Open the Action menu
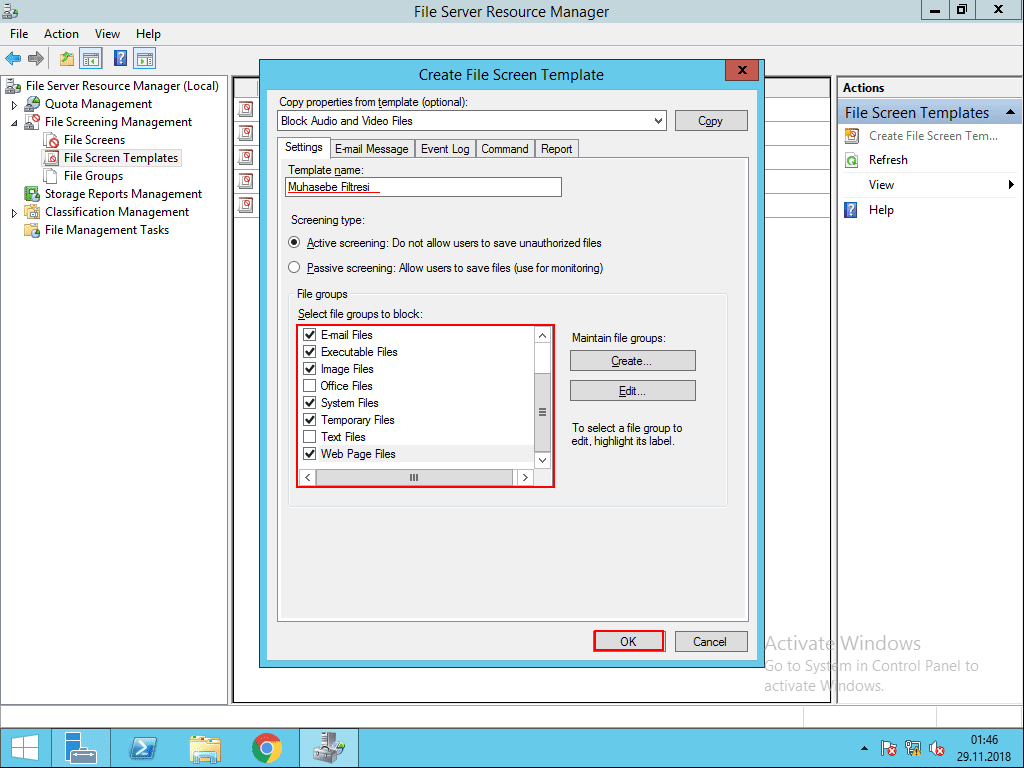1024x768 pixels. click(x=61, y=33)
